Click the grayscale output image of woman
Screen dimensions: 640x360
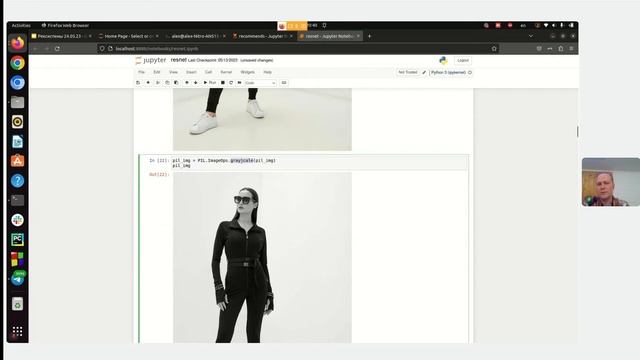(x=262, y=258)
